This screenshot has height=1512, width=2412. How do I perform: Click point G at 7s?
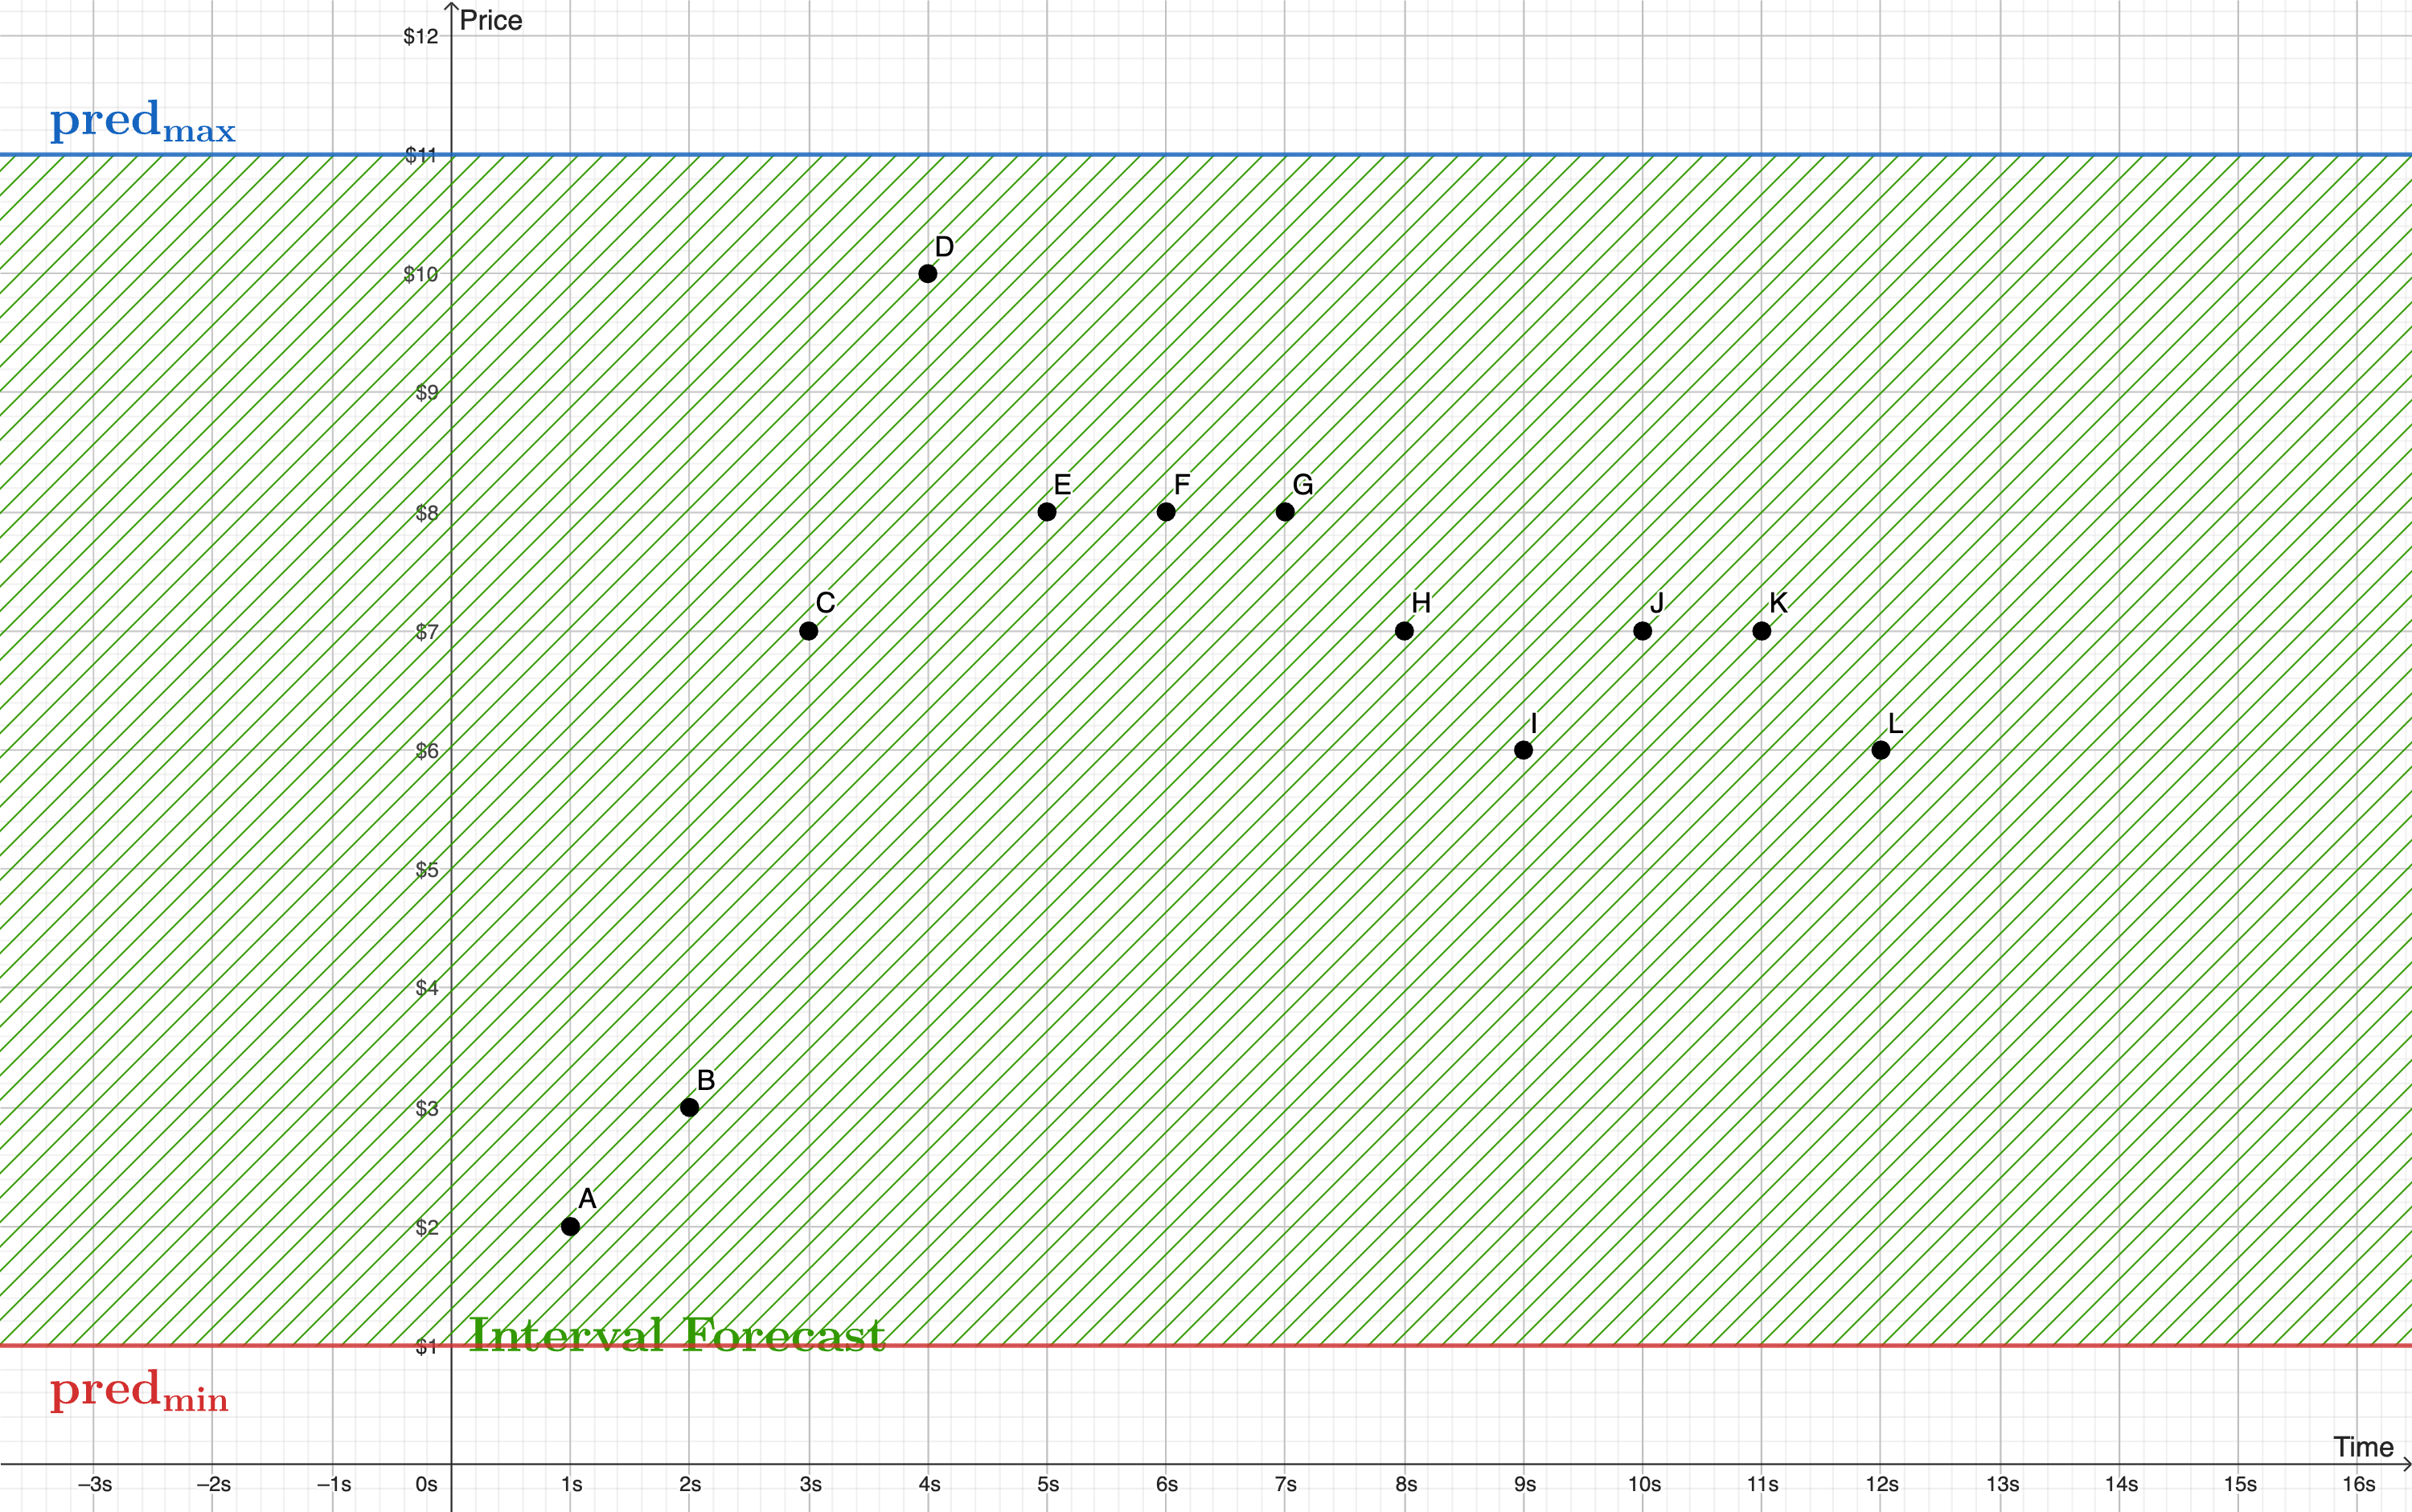1285,512
